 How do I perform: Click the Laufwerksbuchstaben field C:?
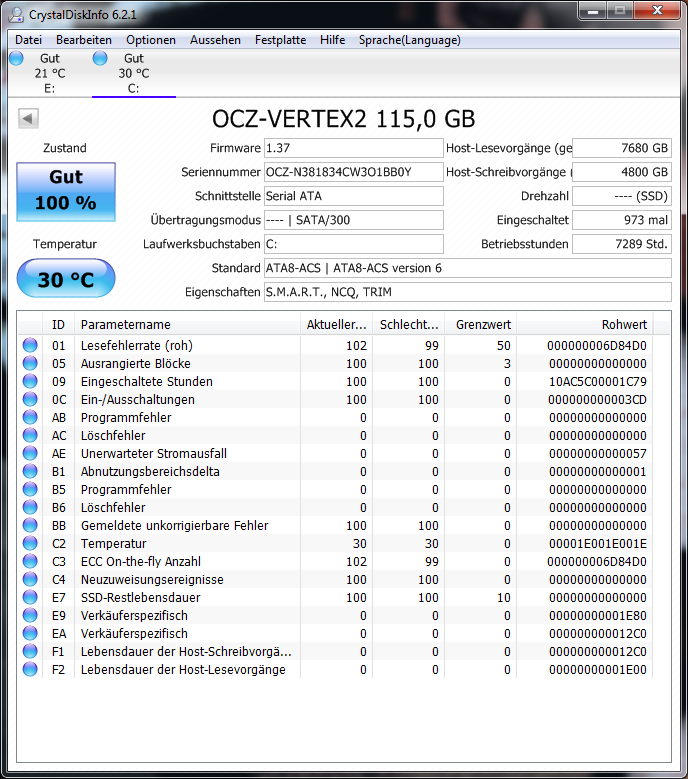coord(354,244)
